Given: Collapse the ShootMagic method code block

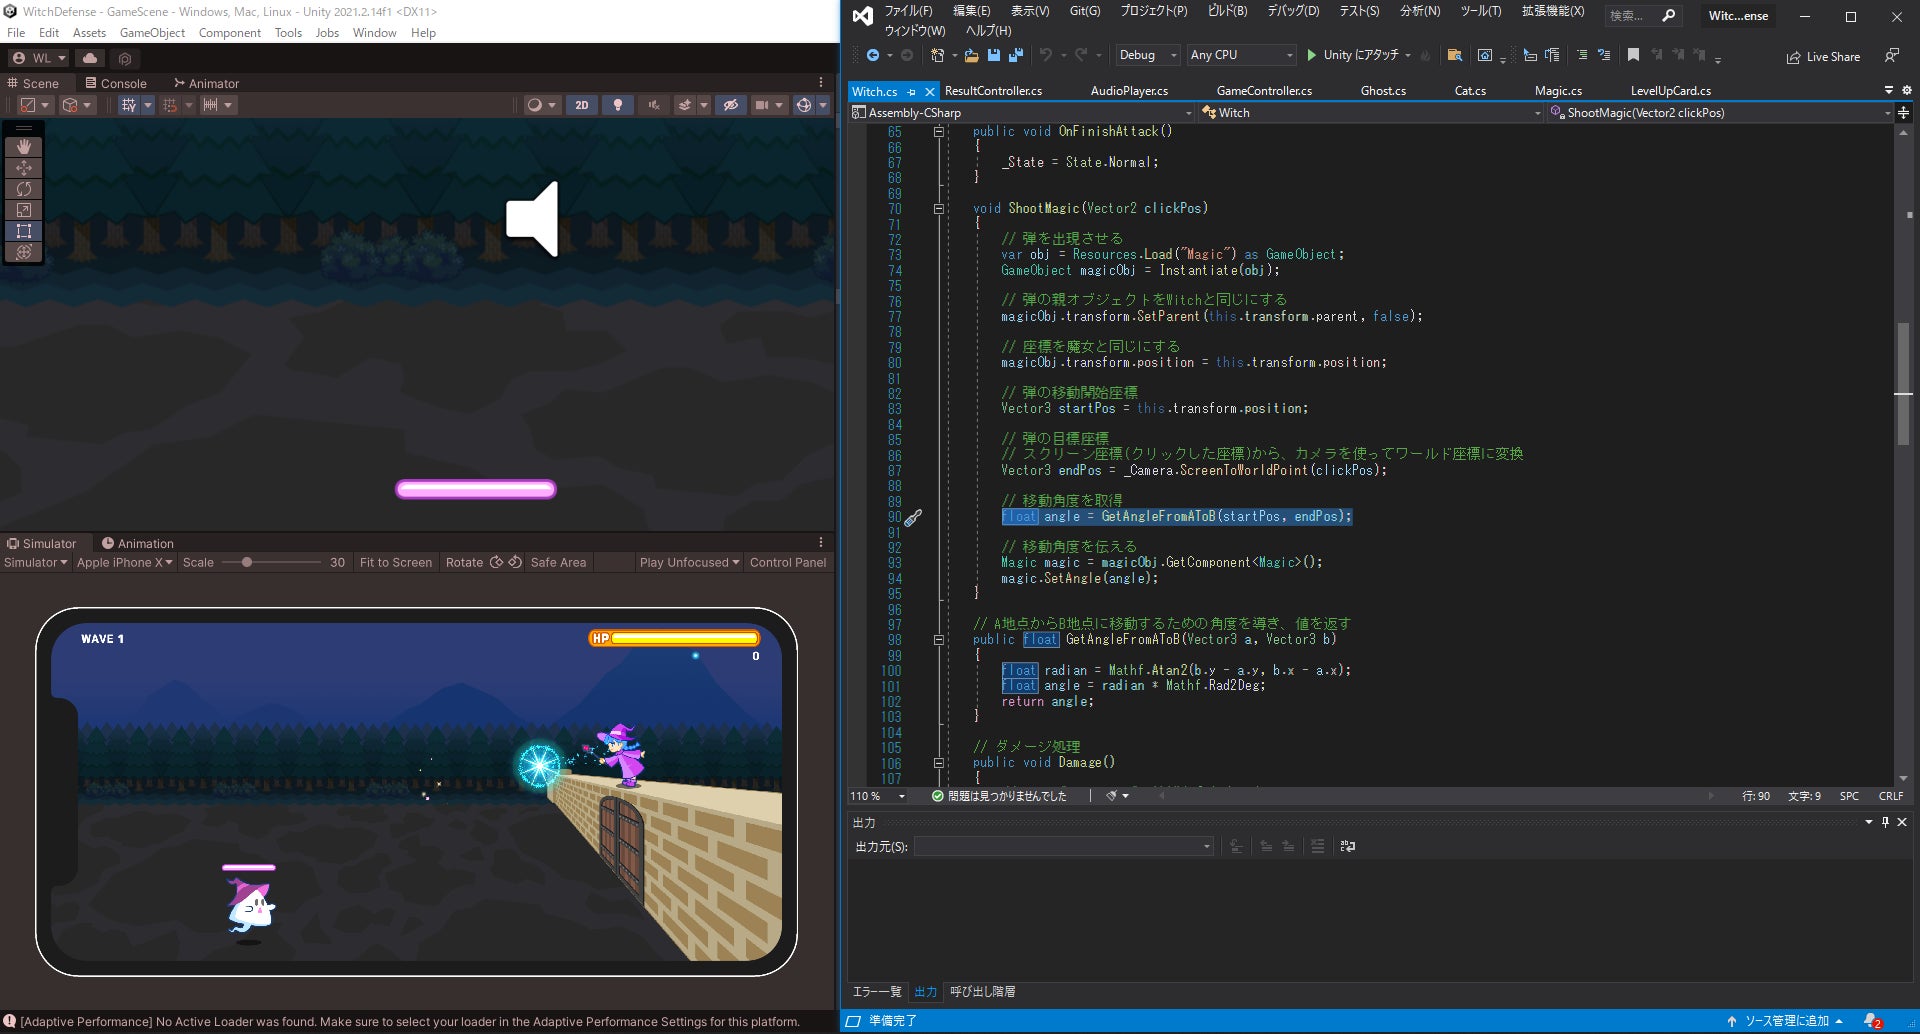Looking at the screenshot, I should (939, 209).
